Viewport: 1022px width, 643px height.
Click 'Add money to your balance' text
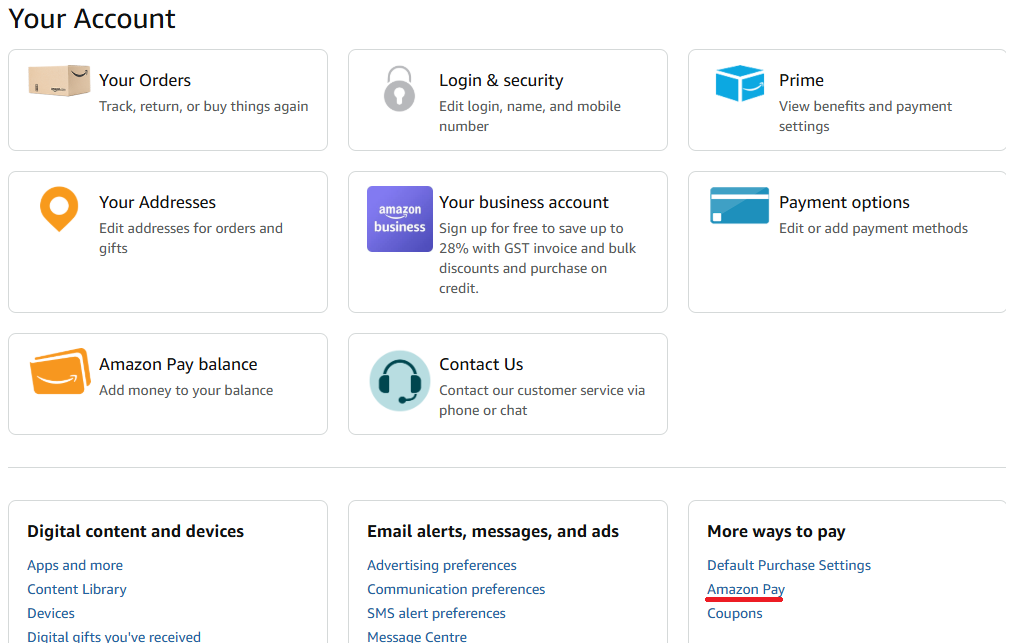tap(186, 390)
